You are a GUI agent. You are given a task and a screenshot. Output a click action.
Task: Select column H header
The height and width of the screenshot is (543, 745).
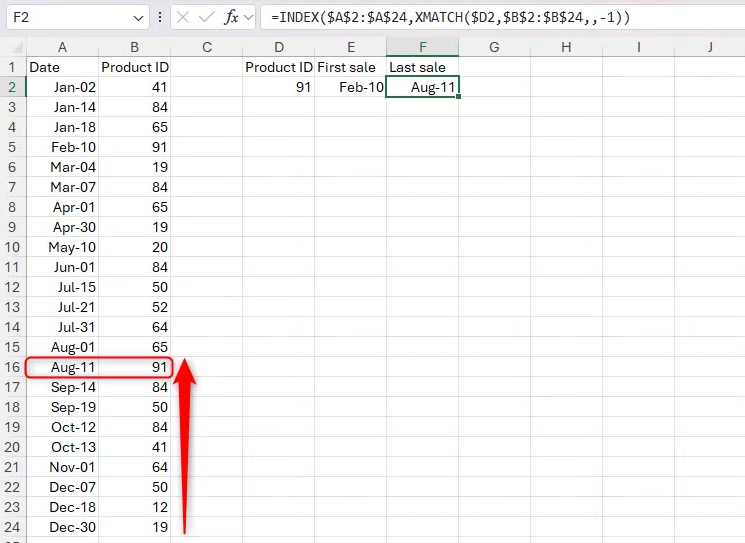coord(566,47)
